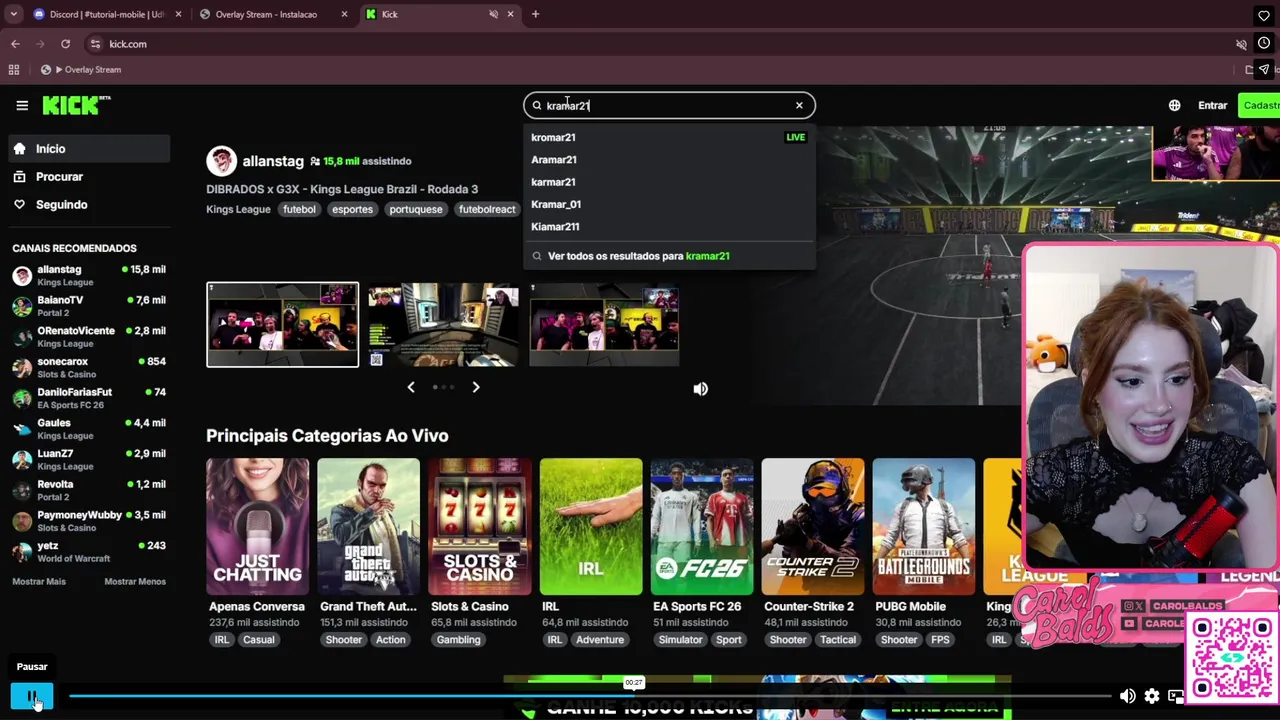This screenshot has height=720, width=1280.
Task: Pause the video with the Pausar button
Action: point(32,696)
